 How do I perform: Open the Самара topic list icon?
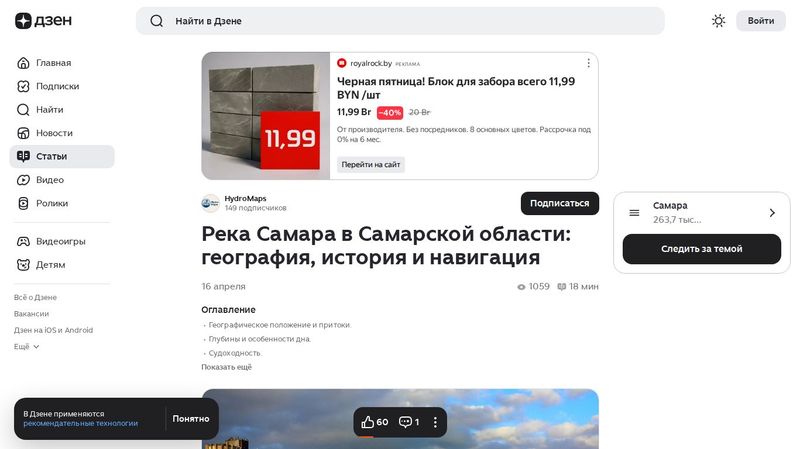pos(634,213)
